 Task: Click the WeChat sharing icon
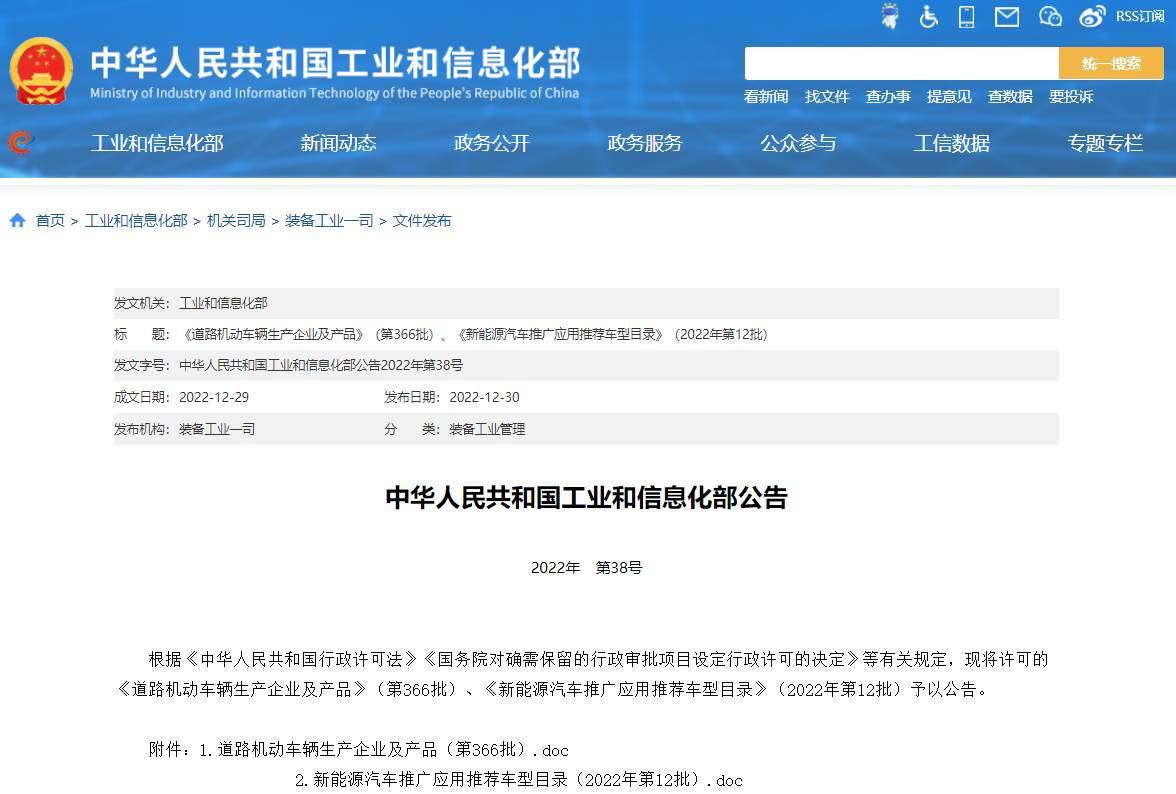click(x=1049, y=16)
